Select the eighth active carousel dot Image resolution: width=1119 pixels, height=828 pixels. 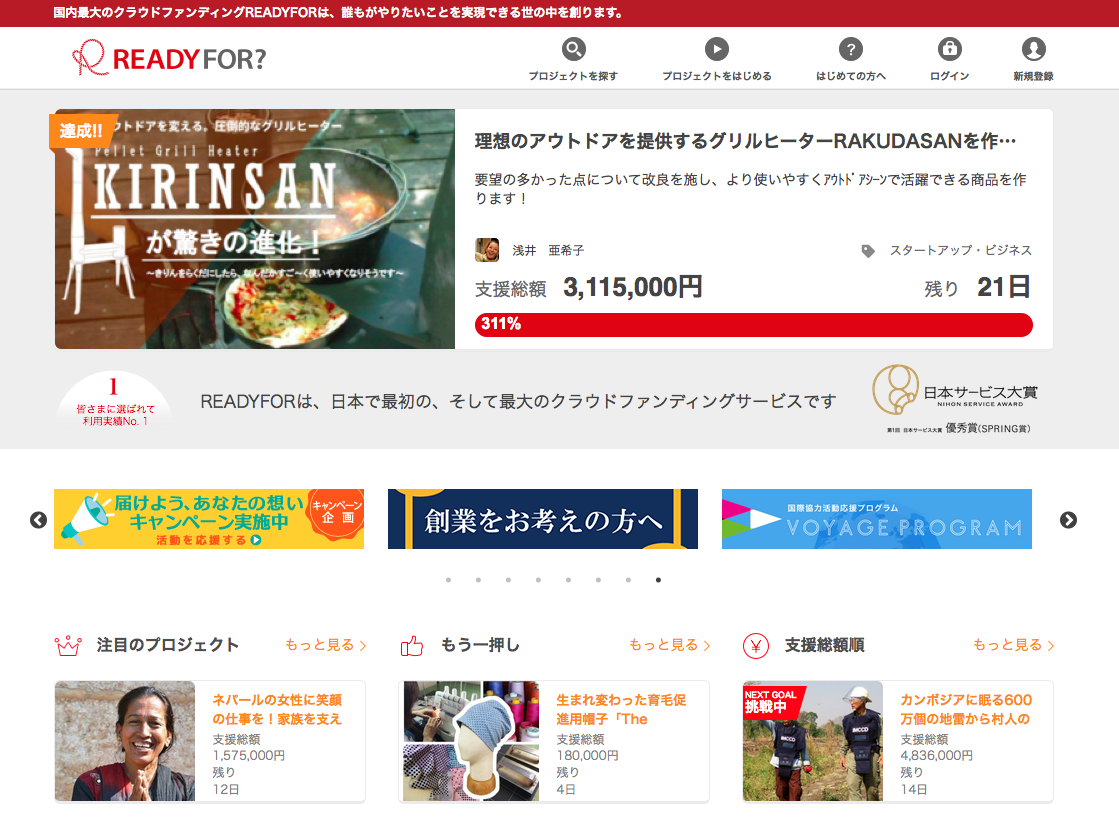point(658,580)
